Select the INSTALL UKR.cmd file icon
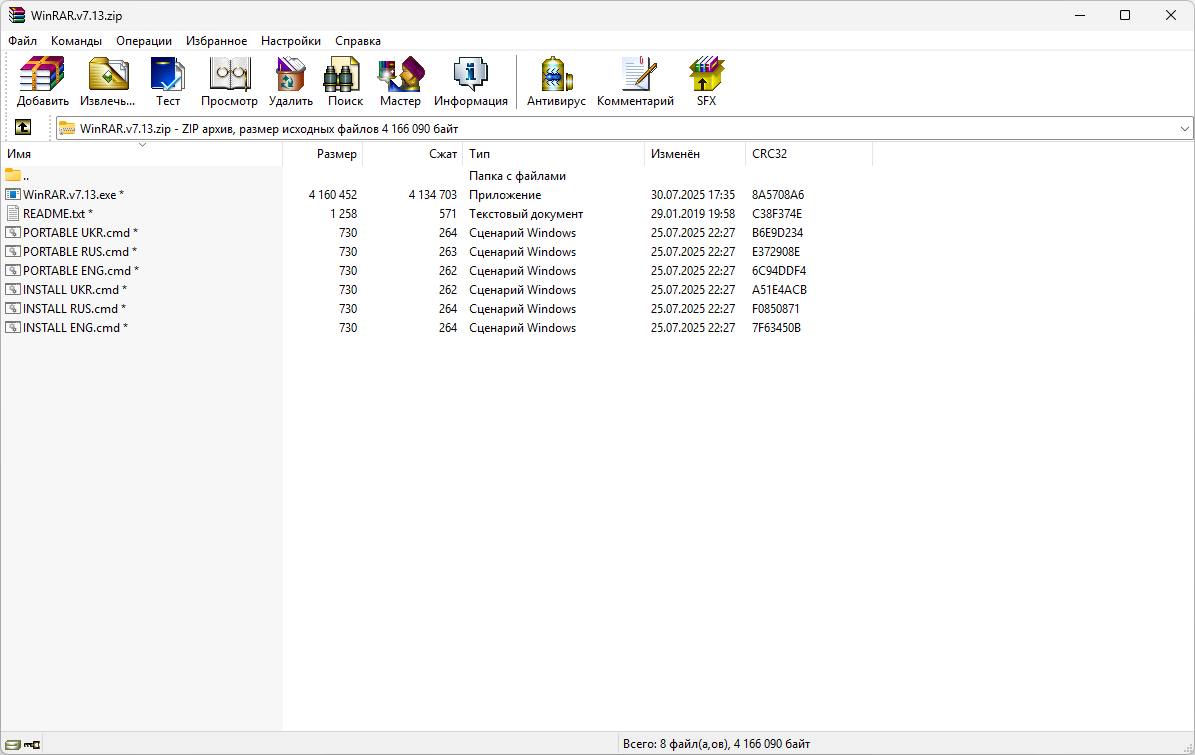The image size is (1195, 755). click(13, 290)
